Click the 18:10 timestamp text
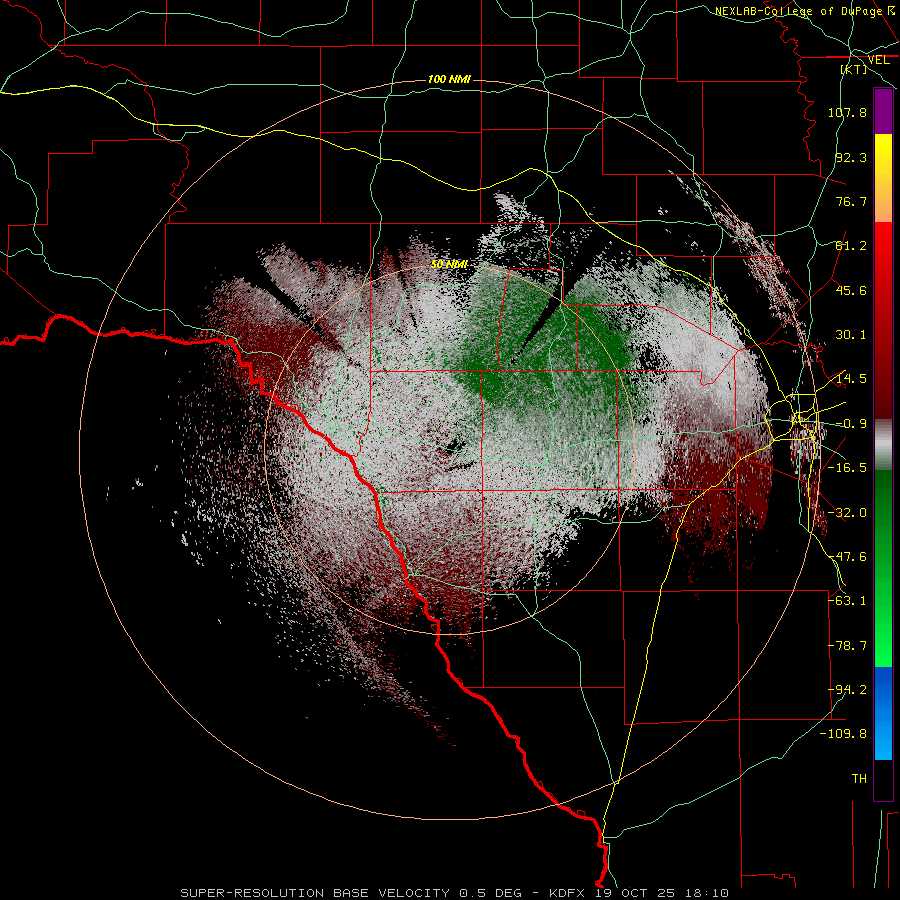The image size is (900, 900). click(x=705, y=893)
